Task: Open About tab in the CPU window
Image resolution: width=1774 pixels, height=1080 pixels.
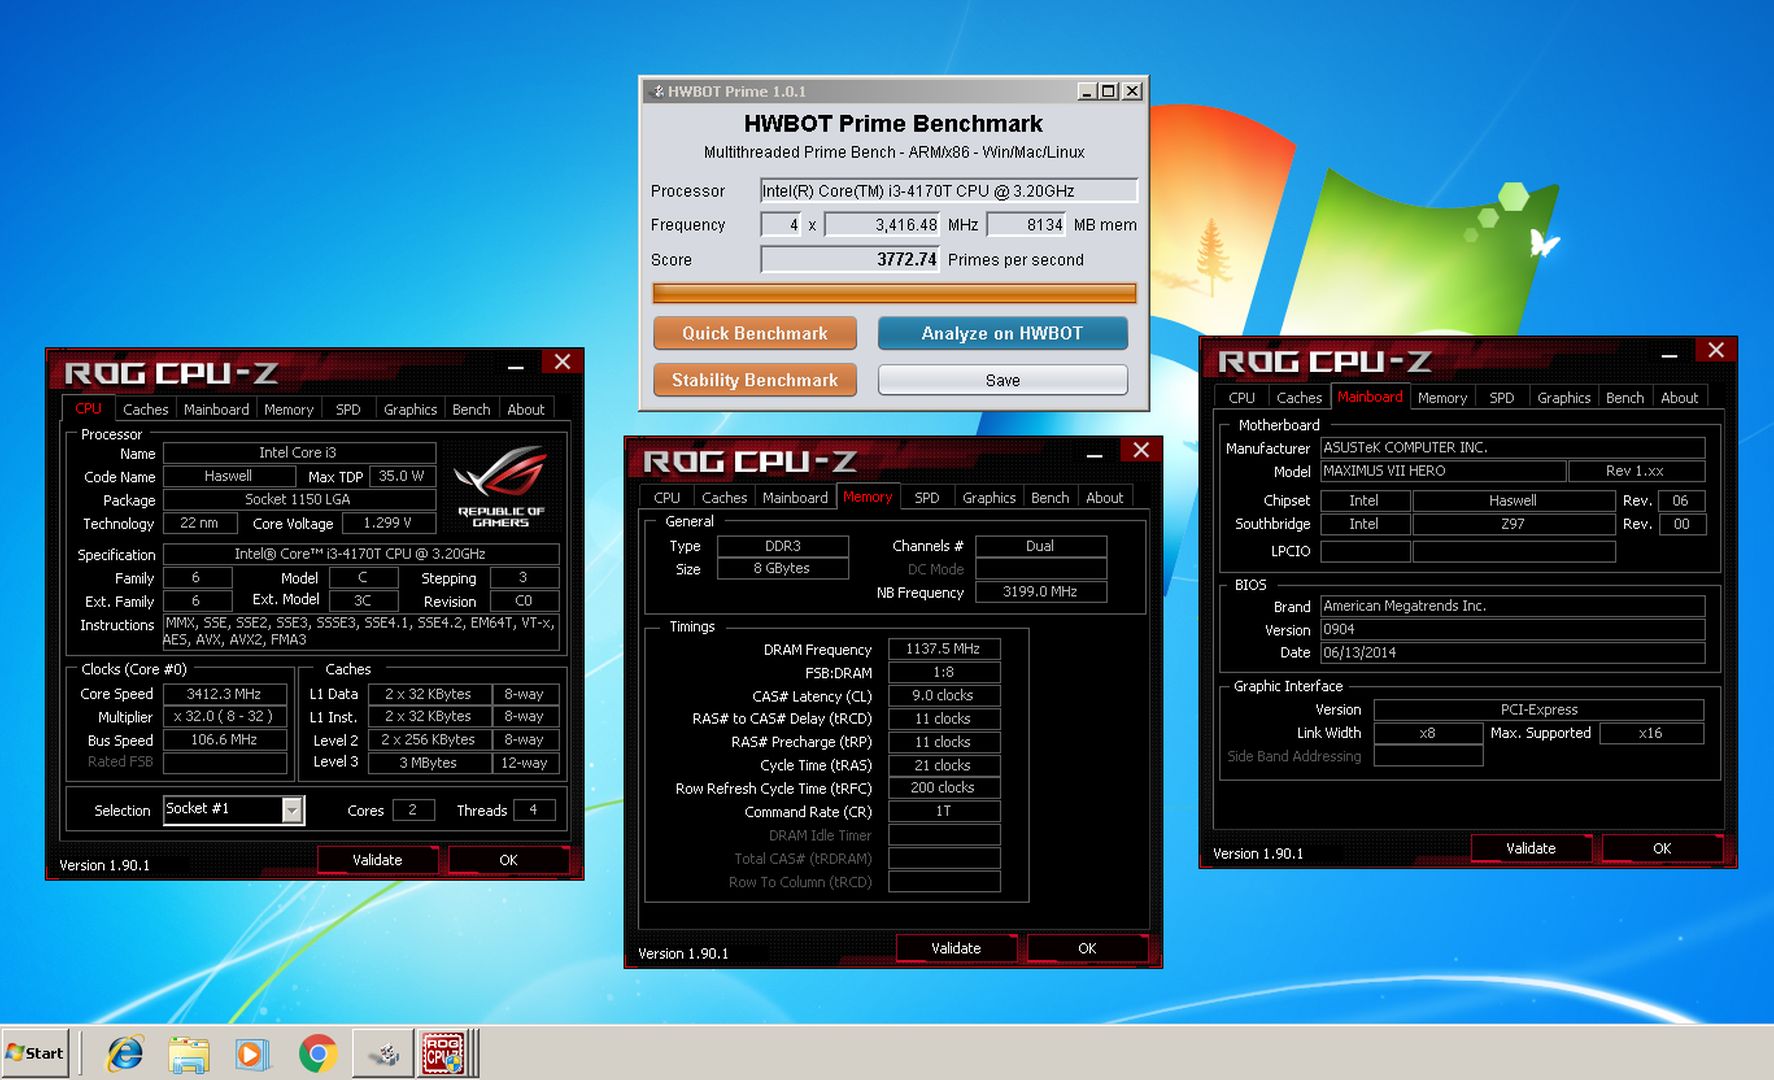Action: [x=526, y=410]
